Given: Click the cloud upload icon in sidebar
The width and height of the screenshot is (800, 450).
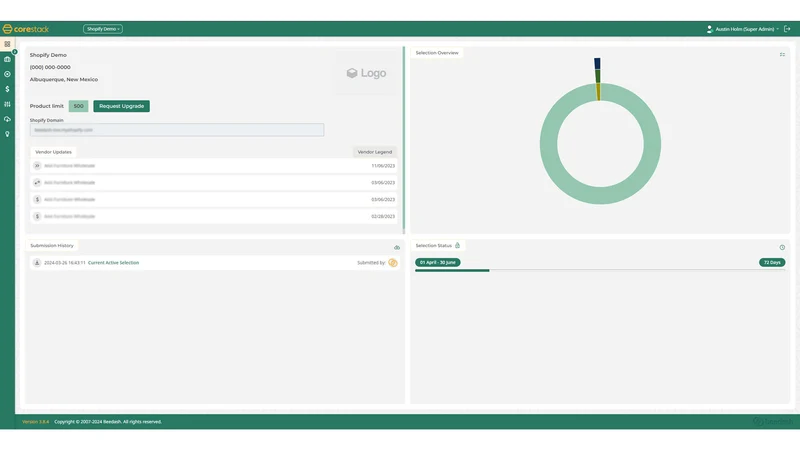Looking at the screenshot, I should [7, 119].
